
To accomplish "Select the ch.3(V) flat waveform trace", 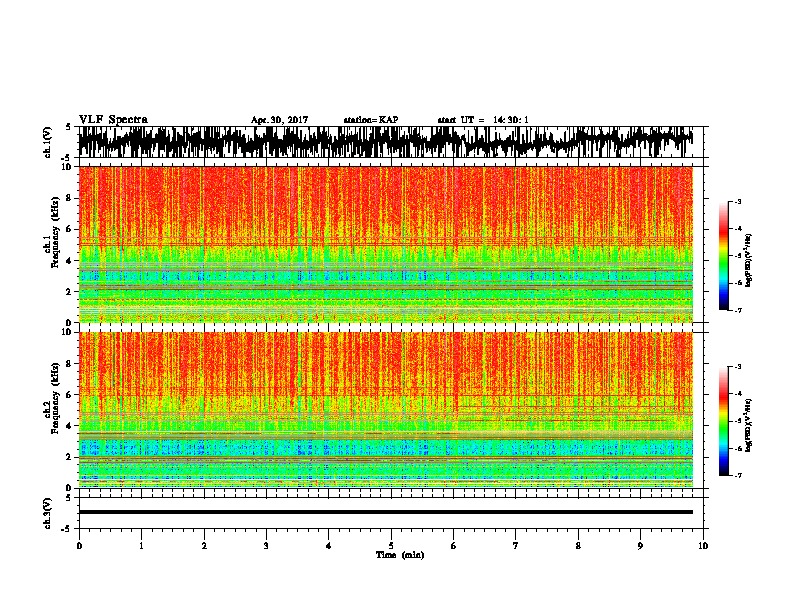I will pos(386,512).
